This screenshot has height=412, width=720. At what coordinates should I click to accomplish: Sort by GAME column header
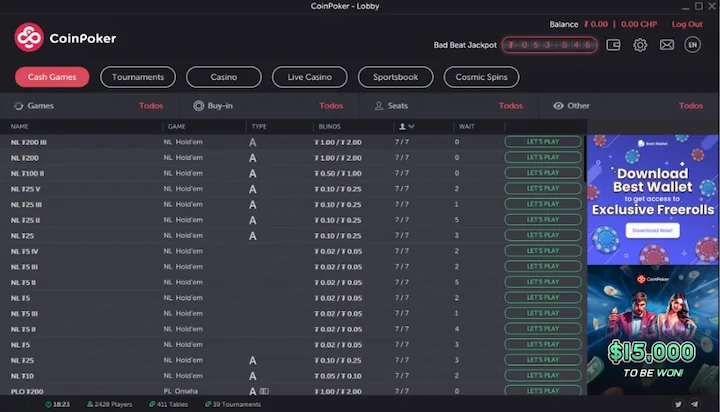point(176,126)
